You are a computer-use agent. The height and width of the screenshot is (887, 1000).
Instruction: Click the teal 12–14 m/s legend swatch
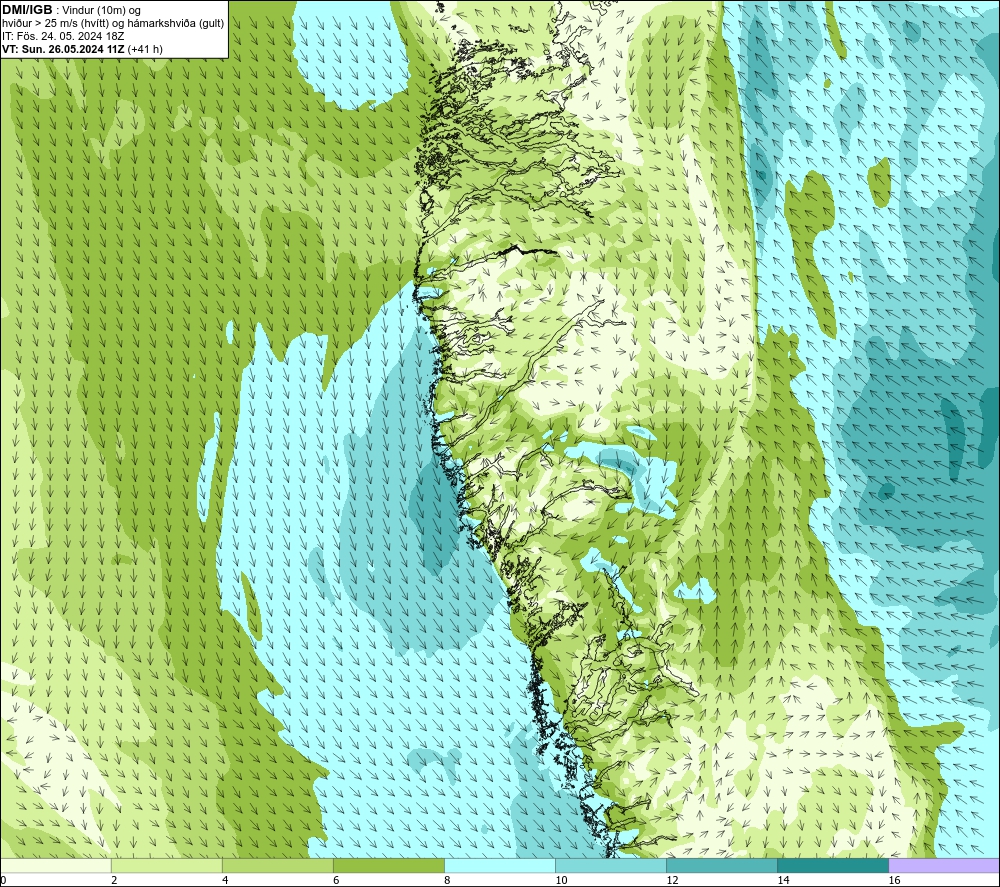point(722,865)
